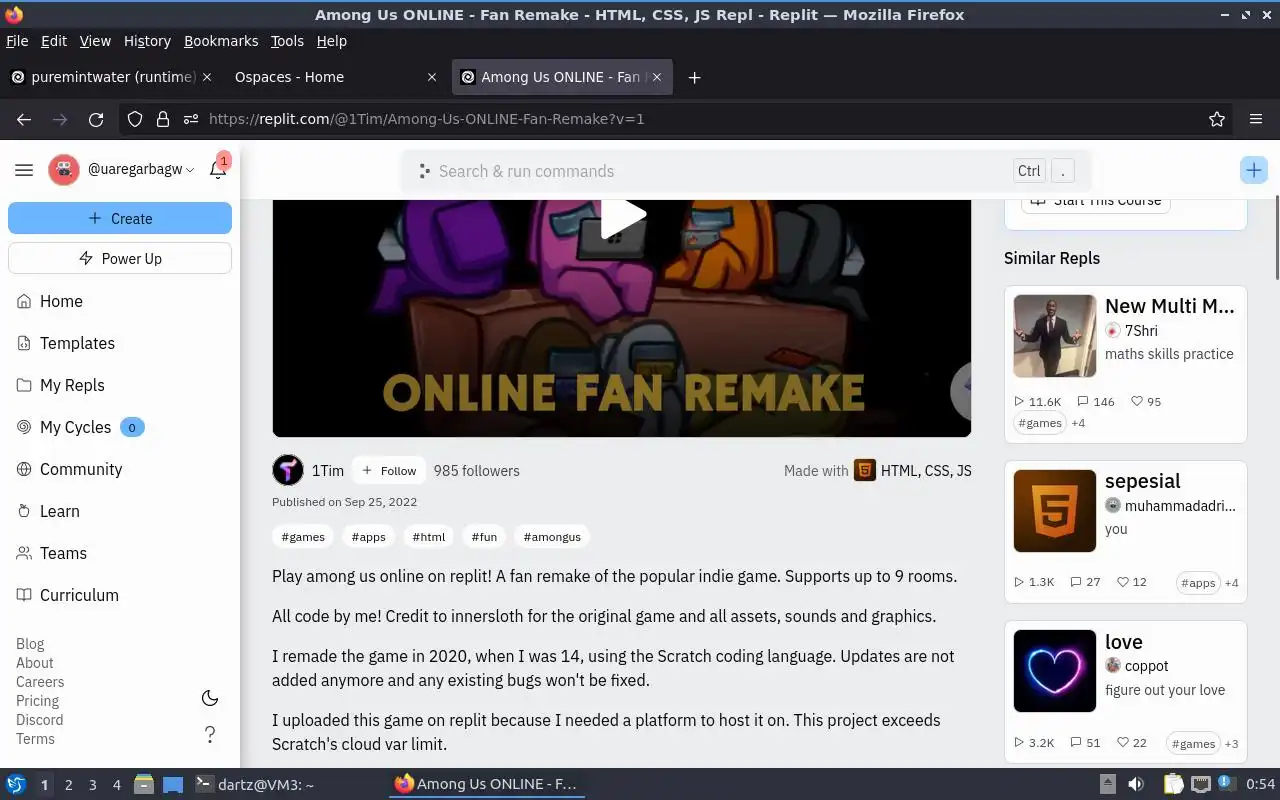Click the volume icon in system tray
1280x800 pixels.
click(1135, 784)
